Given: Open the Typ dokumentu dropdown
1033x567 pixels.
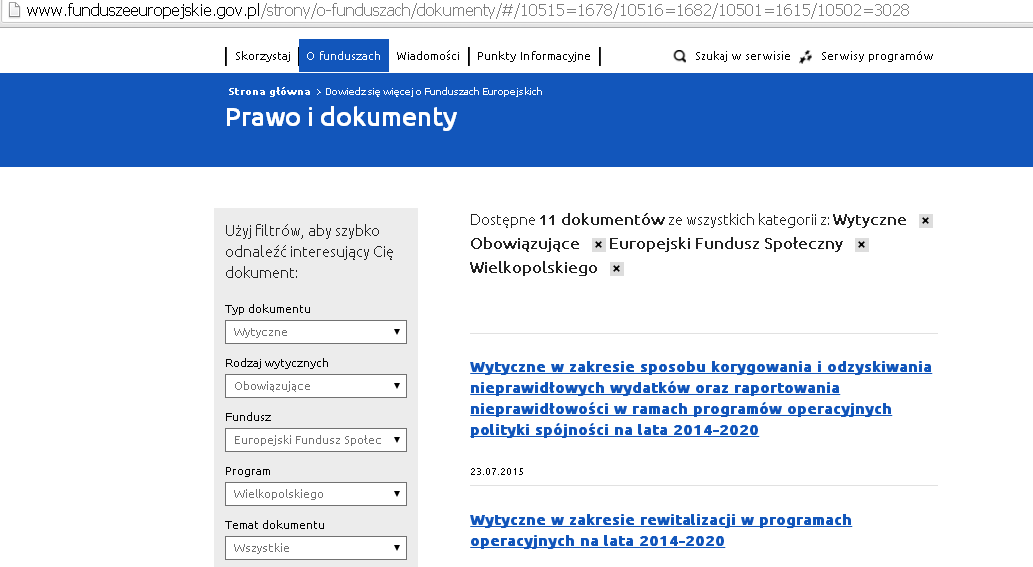Looking at the screenshot, I should (316, 332).
